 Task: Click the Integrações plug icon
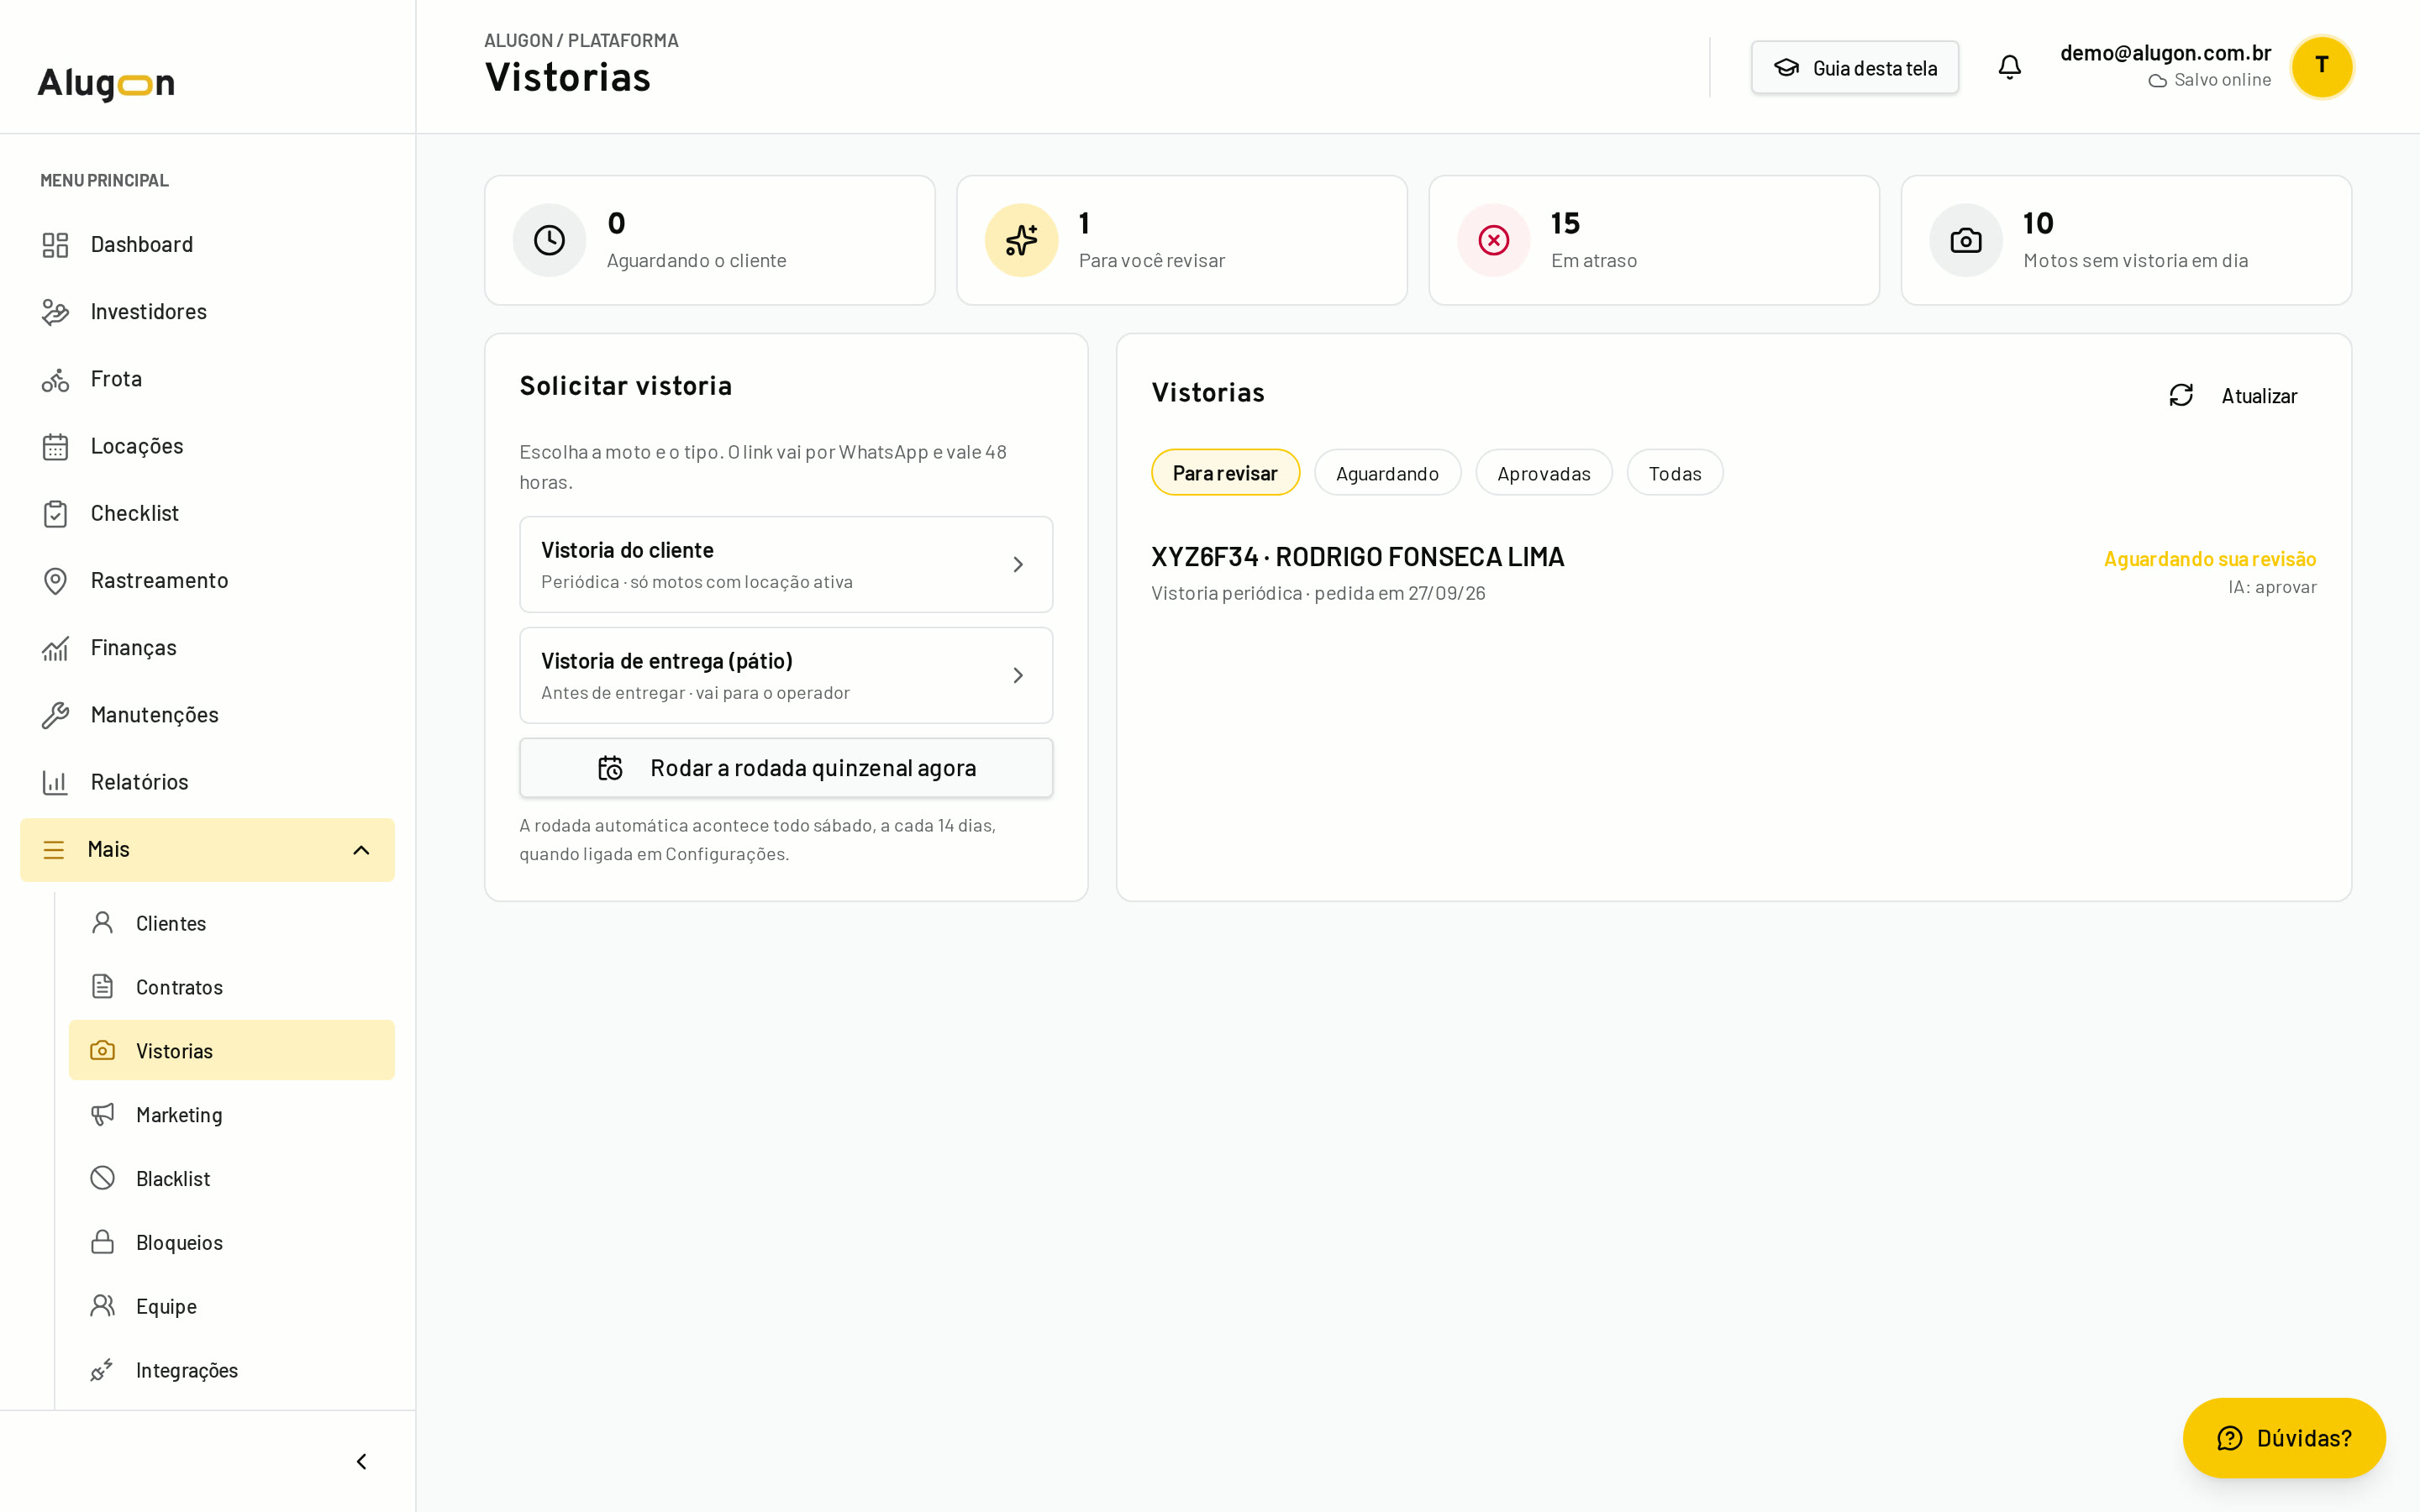pos(102,1369)
